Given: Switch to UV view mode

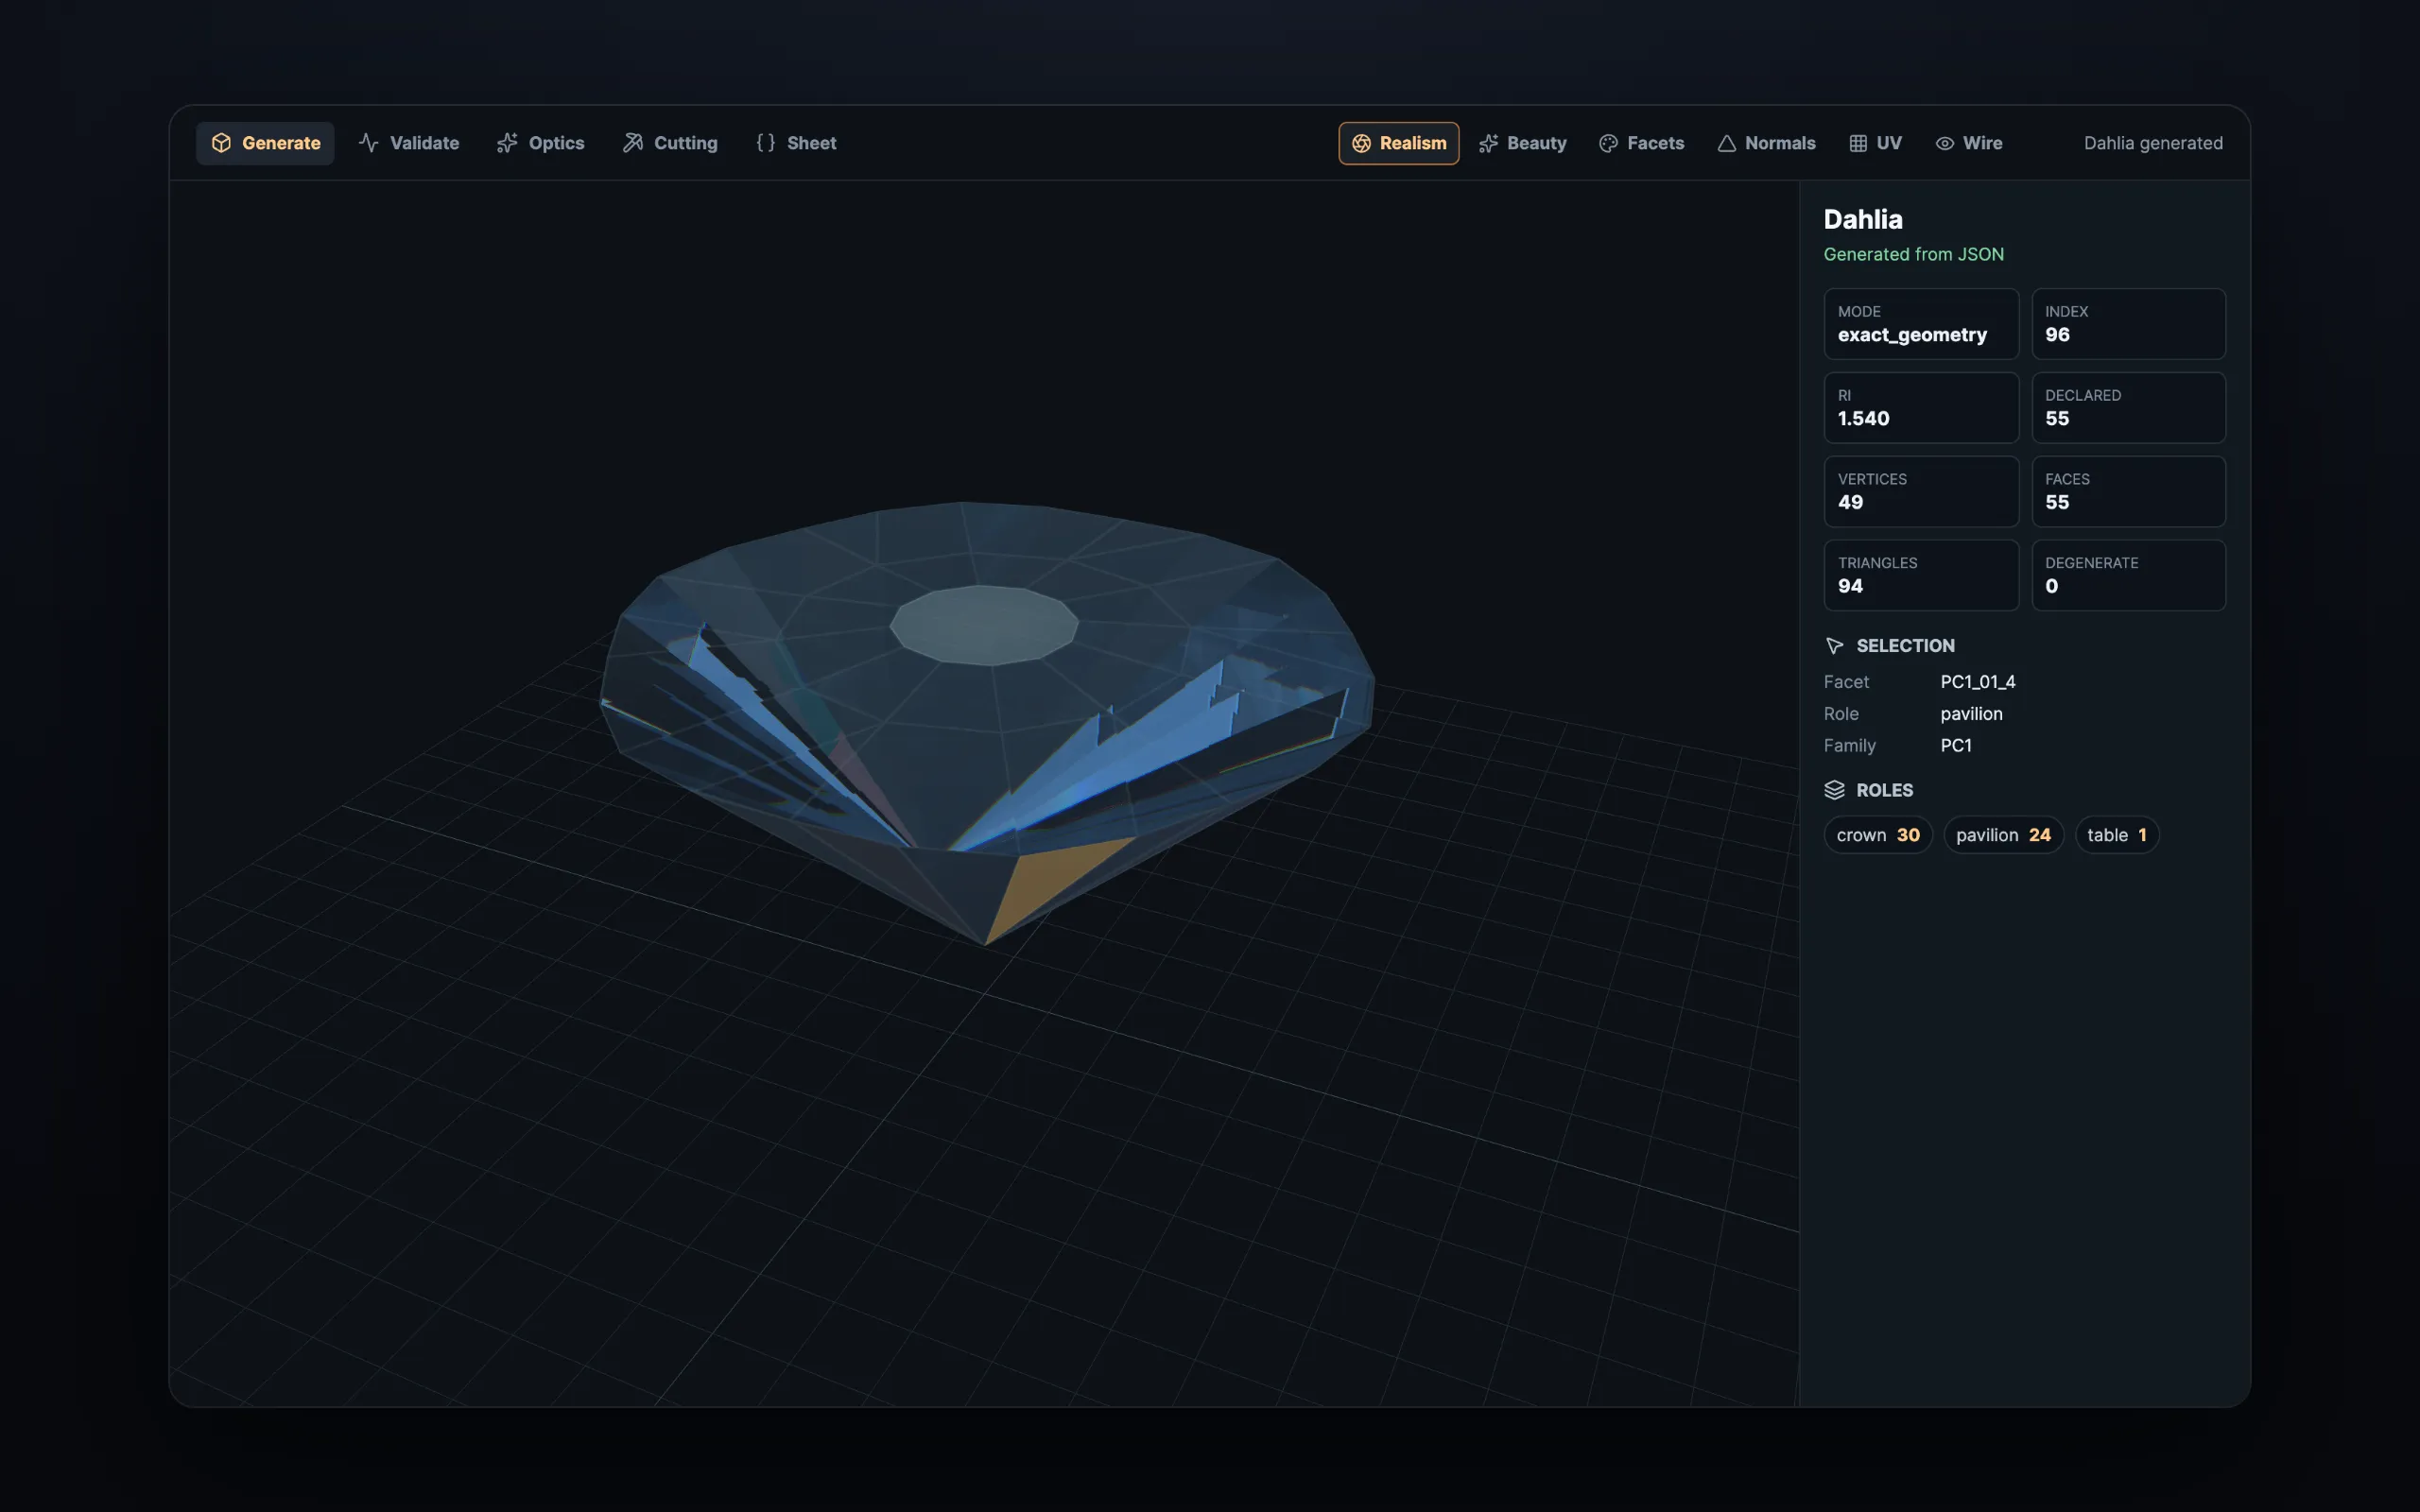Looking at the screenshot, I should click(1875, 143).
